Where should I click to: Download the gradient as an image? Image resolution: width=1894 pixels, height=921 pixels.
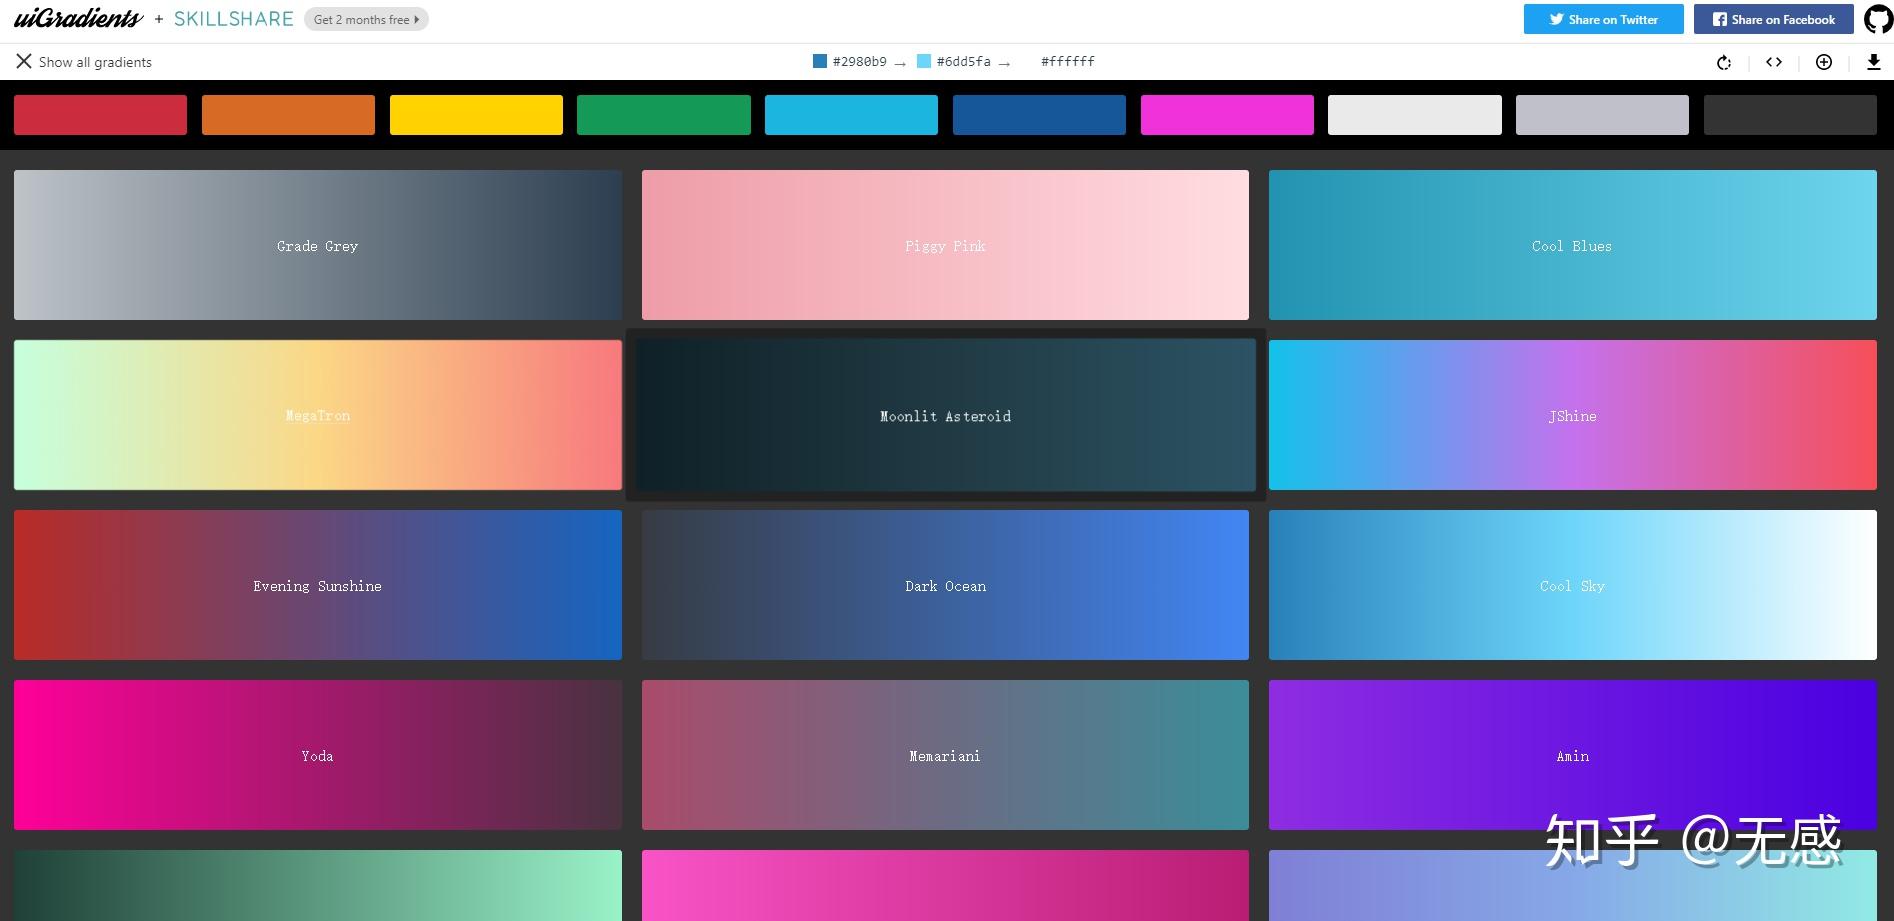pyautogui.click(x=1874, y=62)
